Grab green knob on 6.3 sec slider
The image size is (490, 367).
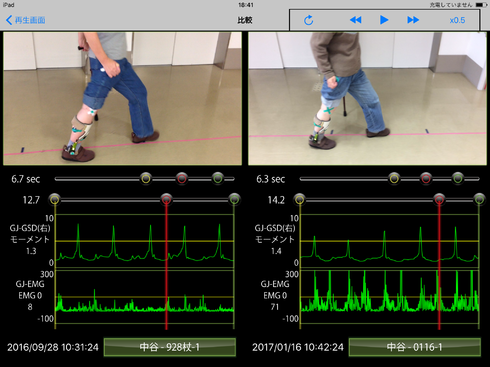[x=458, y=179]
